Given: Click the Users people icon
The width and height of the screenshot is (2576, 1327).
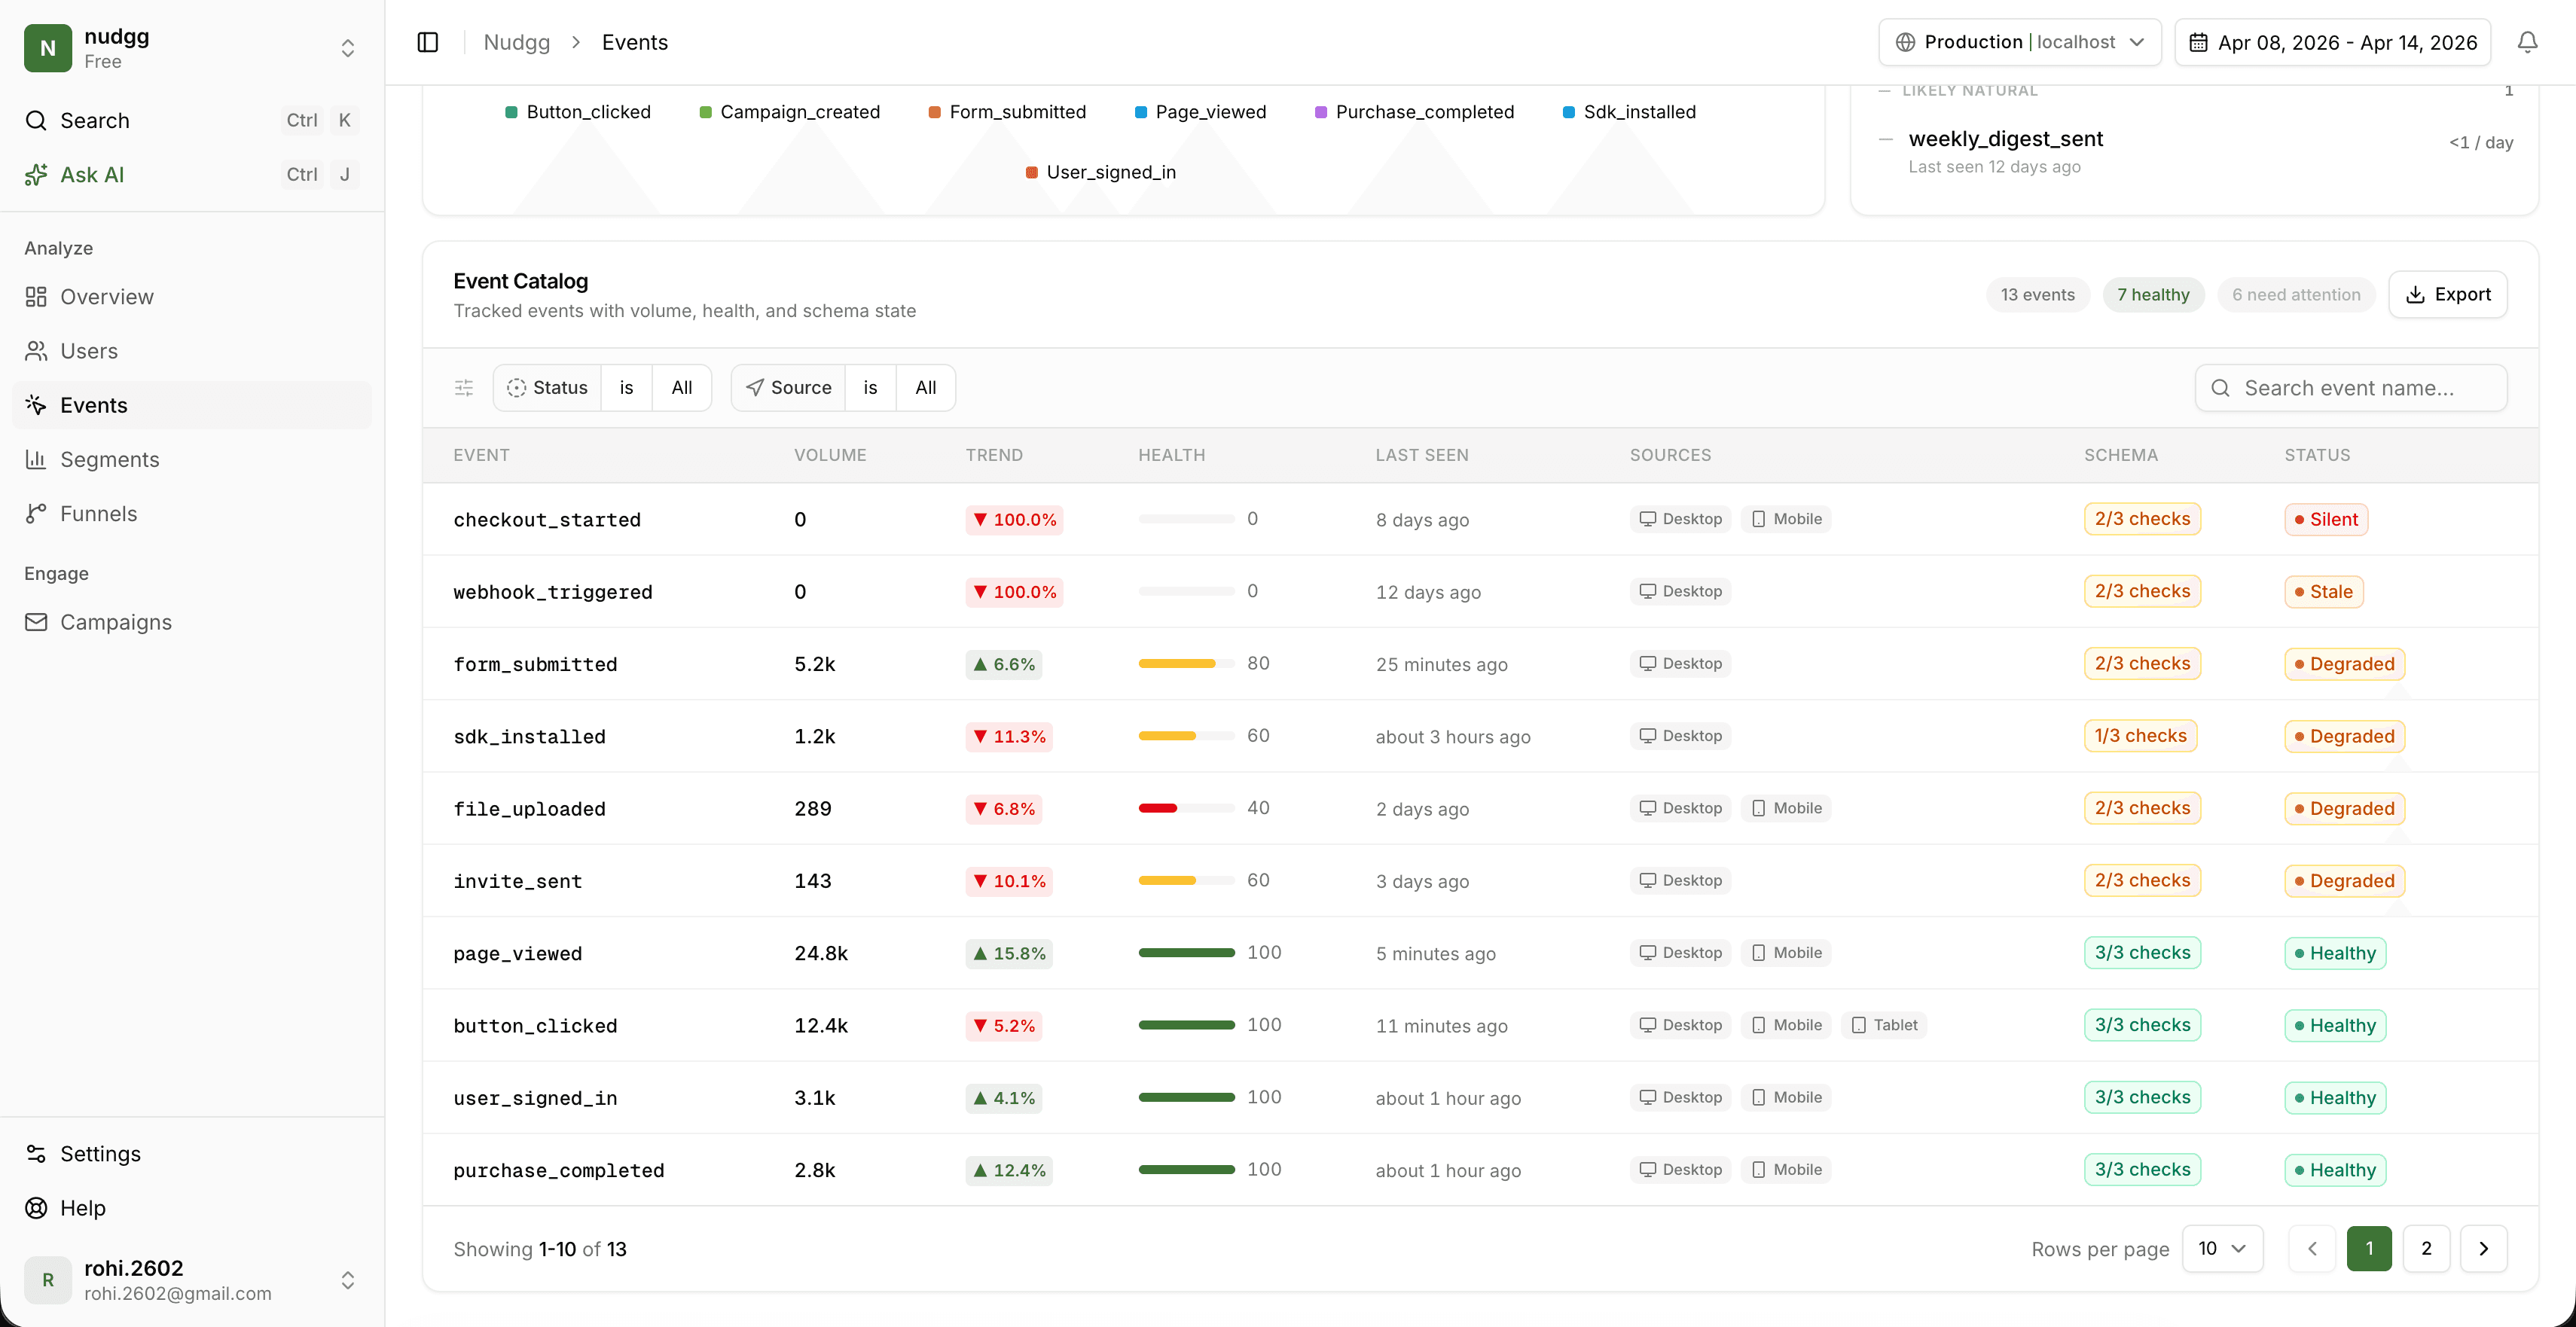Looking at the screenshot, I should tap(36, 351).
